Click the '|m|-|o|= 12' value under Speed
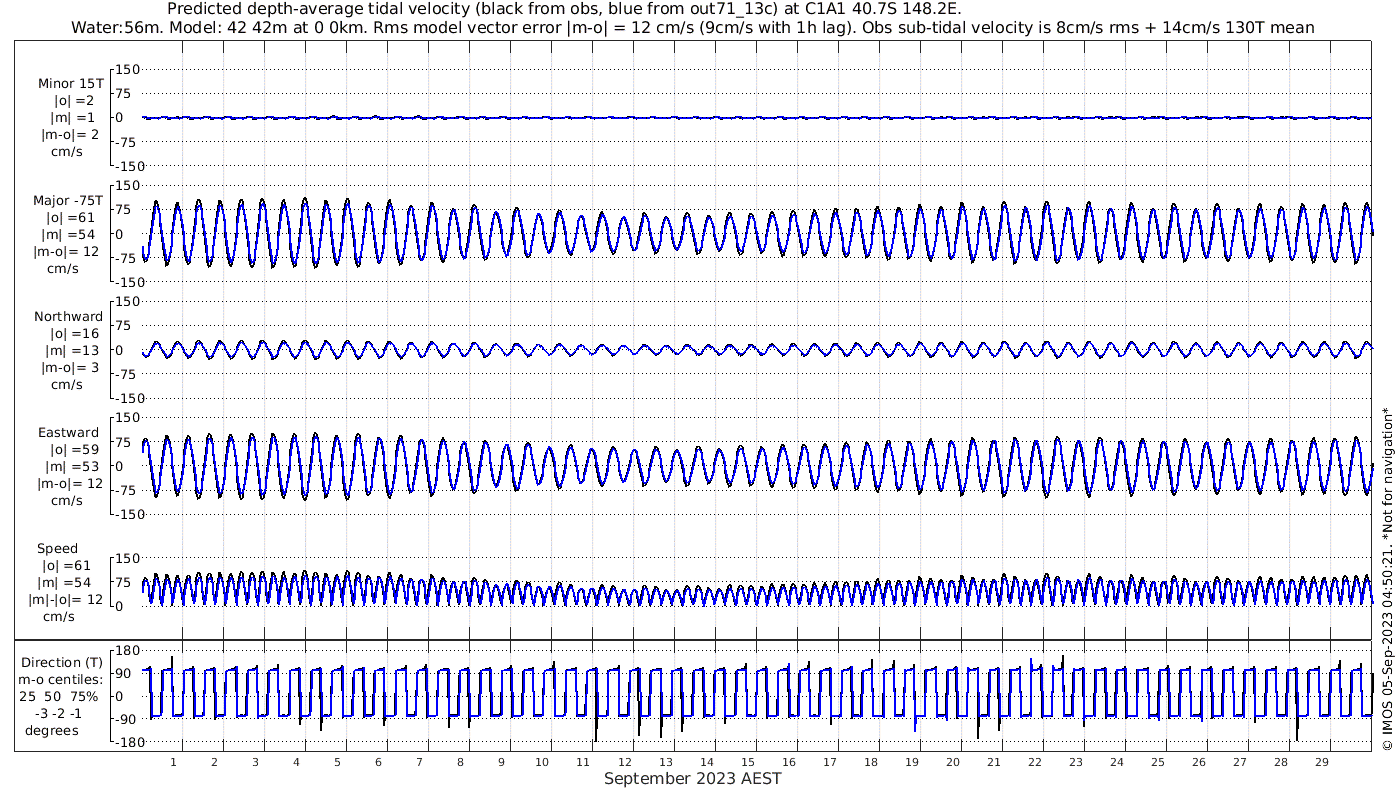This screenshot has width=1400, height=800. [x=64, y=599]
